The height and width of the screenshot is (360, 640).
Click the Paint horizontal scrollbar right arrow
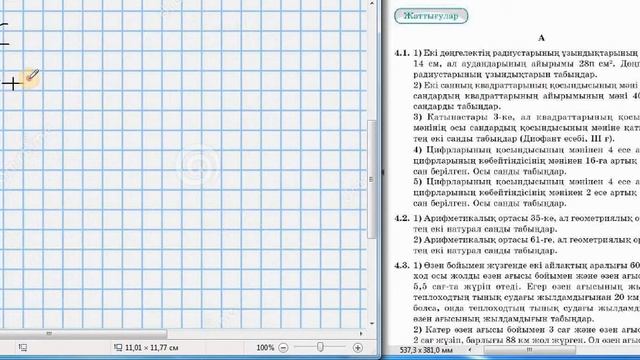(x=361, y=334)
